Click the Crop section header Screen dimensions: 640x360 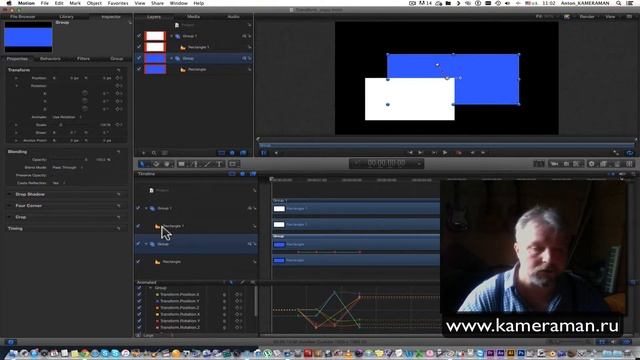(x=21, y=217)
